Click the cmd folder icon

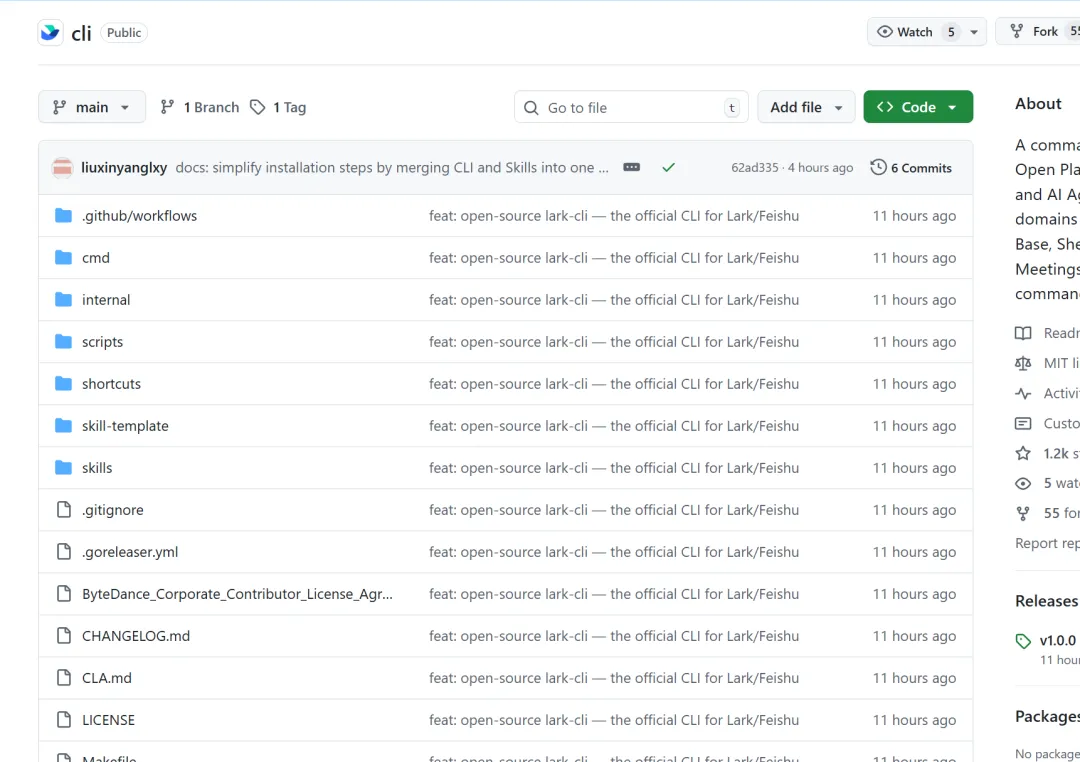(x=63, y=258)
